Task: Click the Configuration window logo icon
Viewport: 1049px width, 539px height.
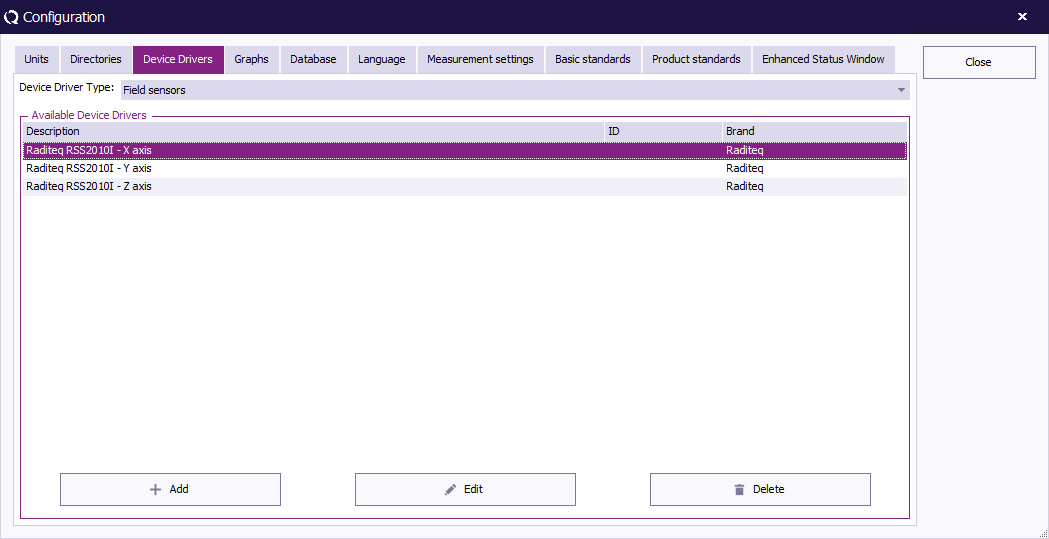Action: click(x=12, y=17)
